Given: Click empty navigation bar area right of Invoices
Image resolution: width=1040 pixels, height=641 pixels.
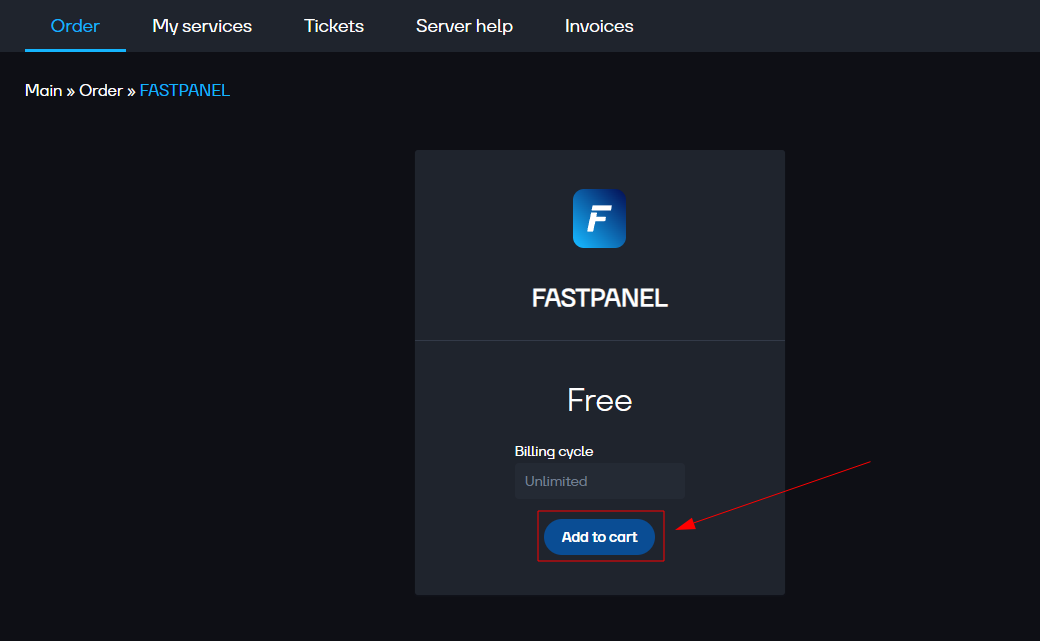Looking at the screenshot, I should point(840,26).
